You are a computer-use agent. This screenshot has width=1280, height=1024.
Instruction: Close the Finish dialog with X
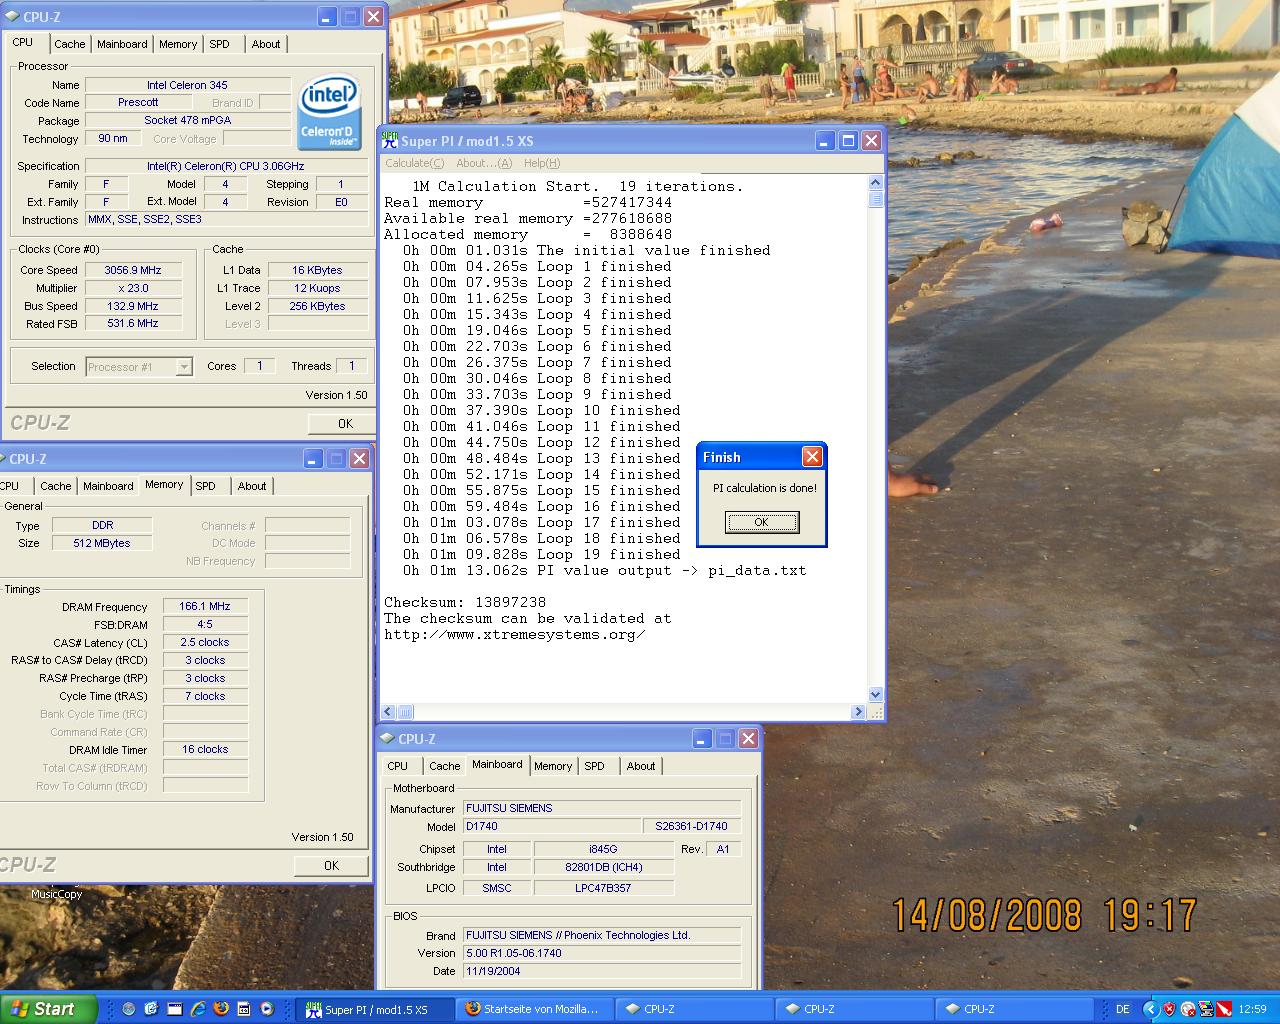pos(812,457)
